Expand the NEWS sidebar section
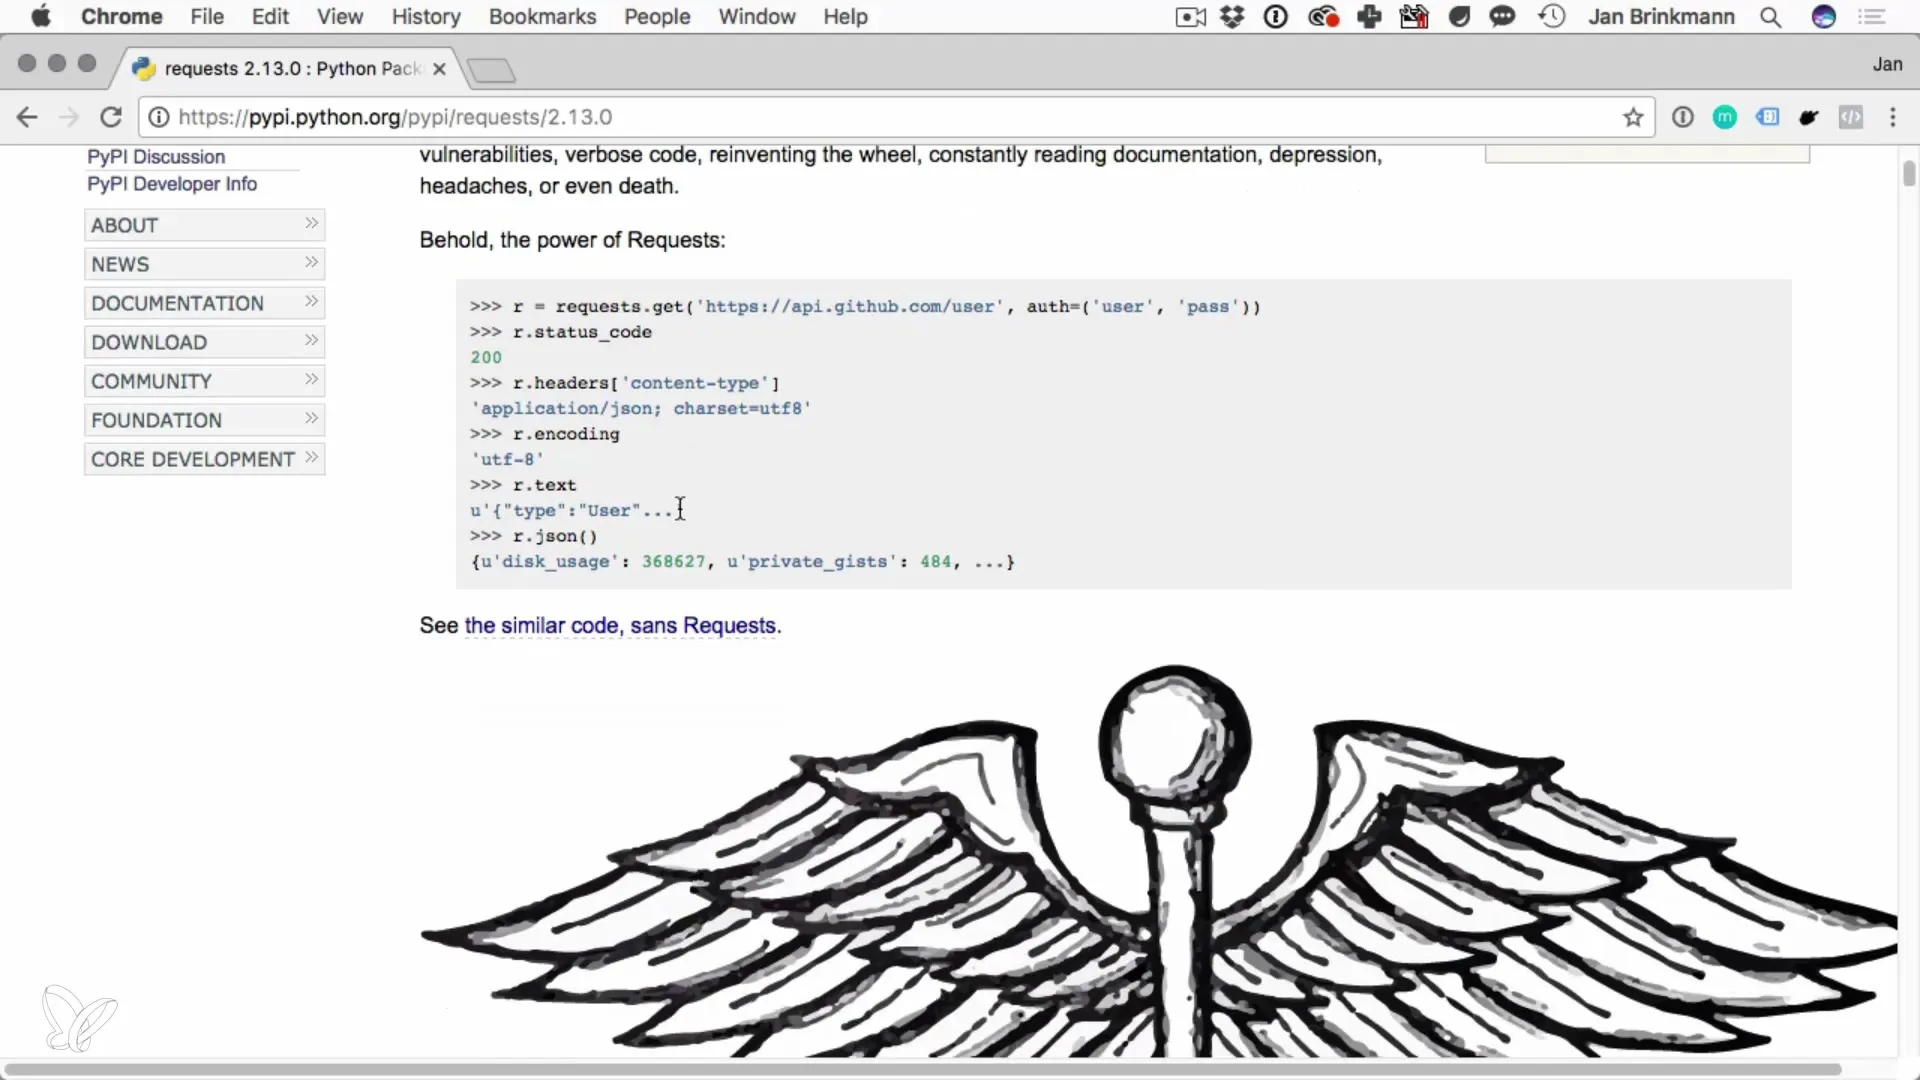The width and height of the screenshot is (1920, 1080). 205,264
